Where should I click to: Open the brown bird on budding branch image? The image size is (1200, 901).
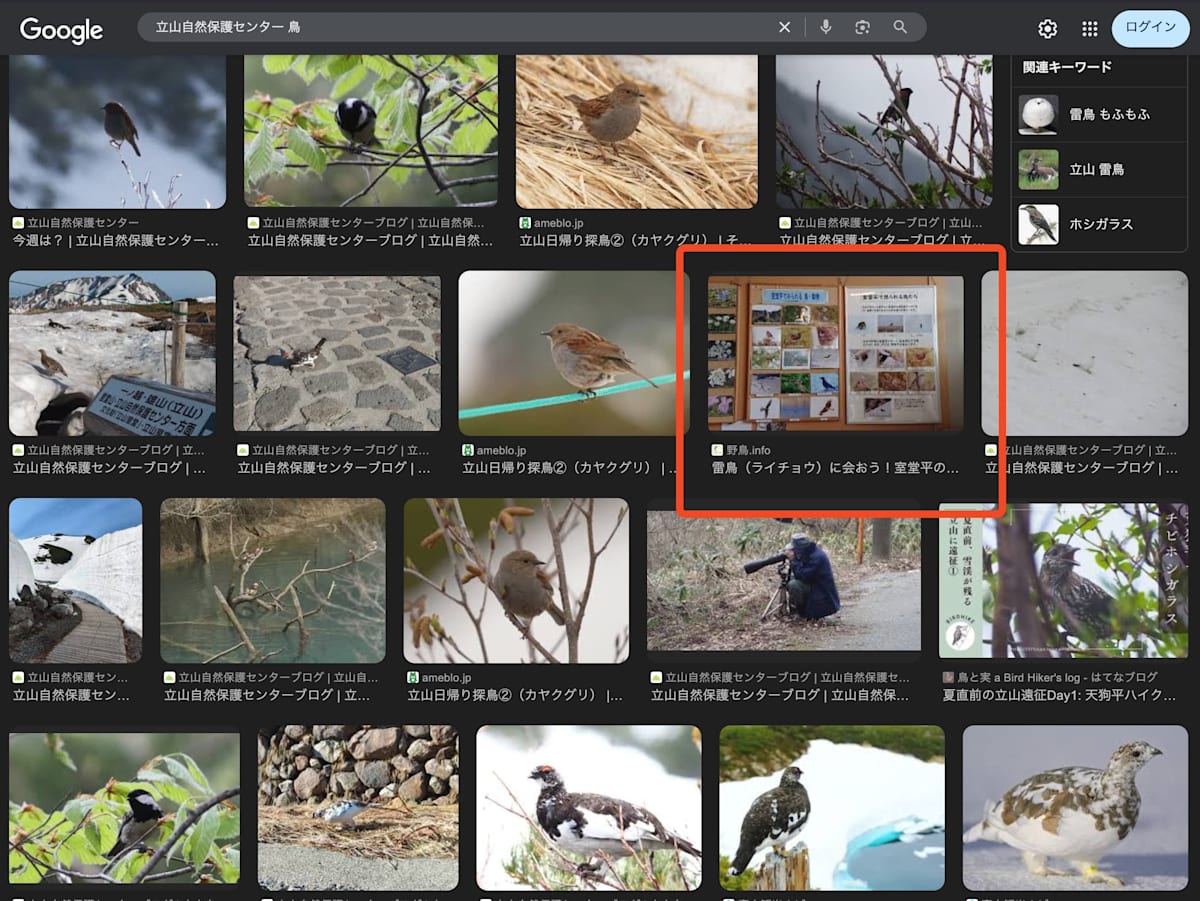516,581
